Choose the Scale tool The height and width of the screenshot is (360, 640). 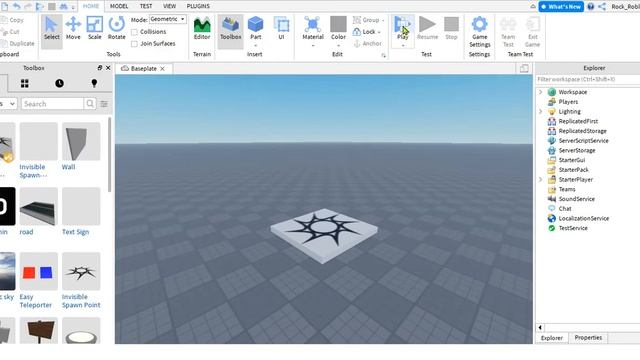coord(94,28)
